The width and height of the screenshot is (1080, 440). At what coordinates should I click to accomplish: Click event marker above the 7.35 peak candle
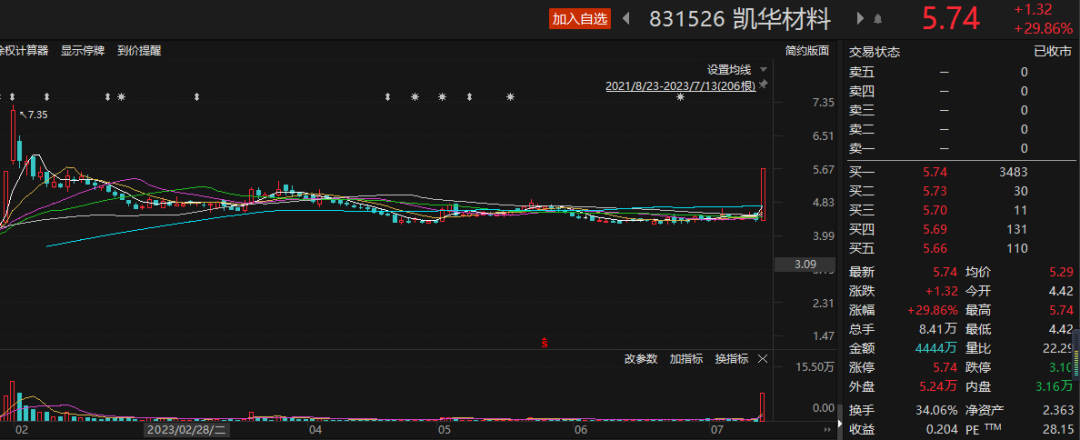[x=12, y=97]
